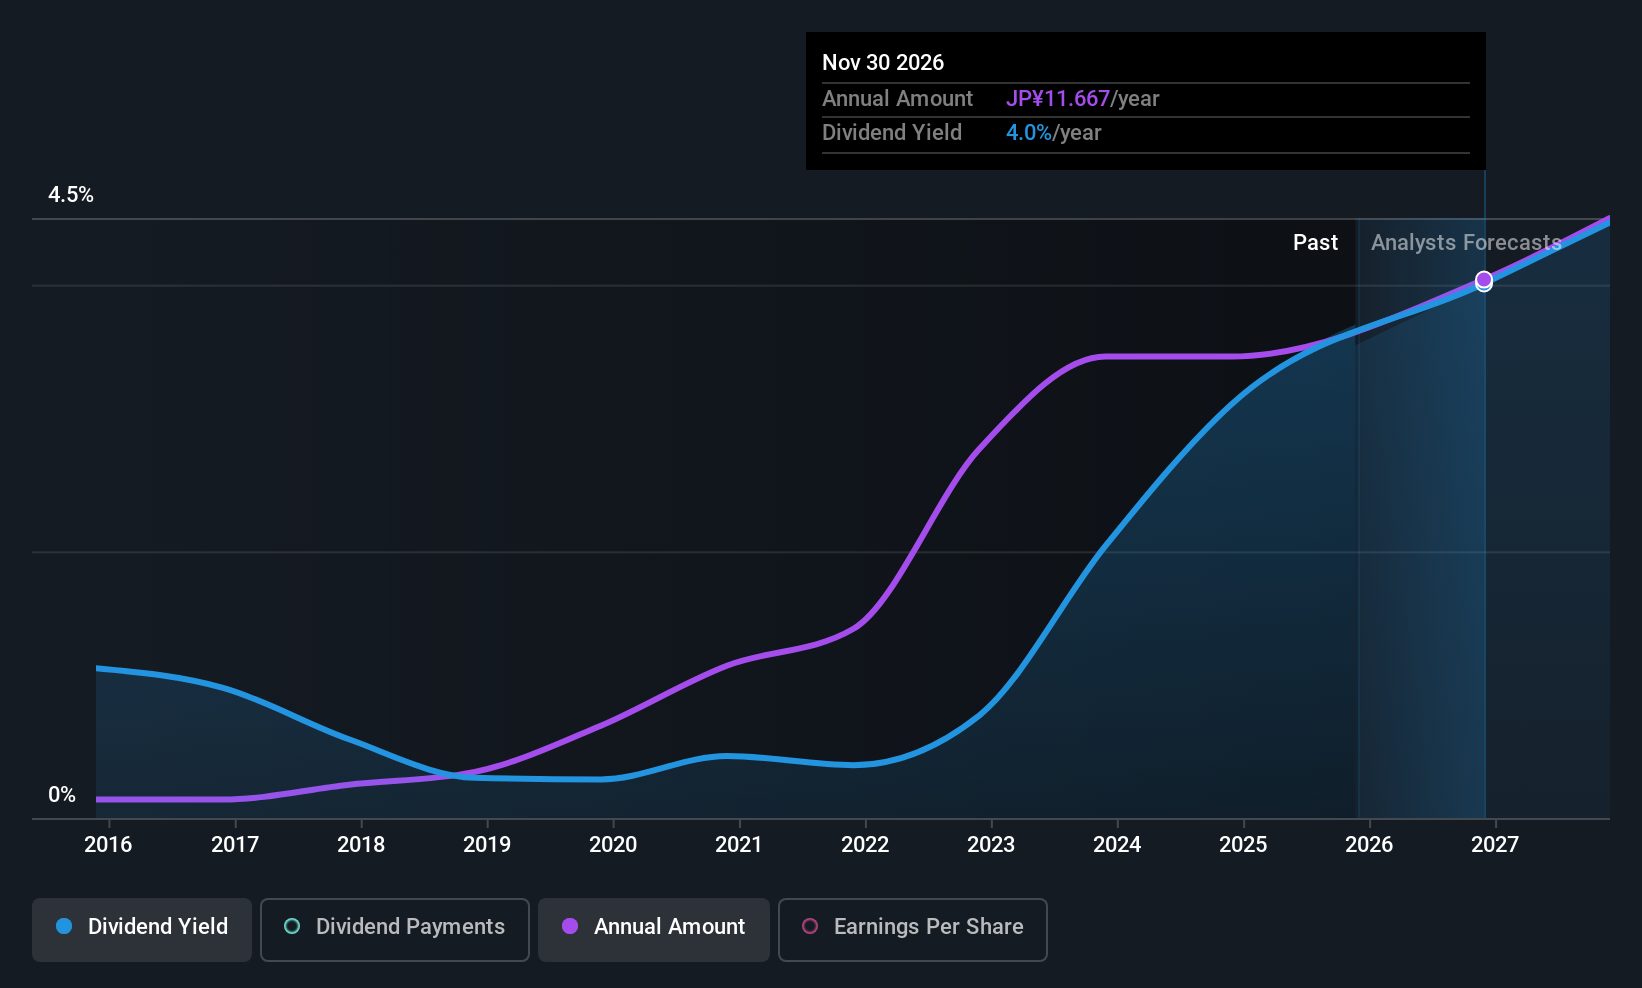Click the Analysts Forecasts label
Screen dimensions: 1642x988
coord(1465,243)
